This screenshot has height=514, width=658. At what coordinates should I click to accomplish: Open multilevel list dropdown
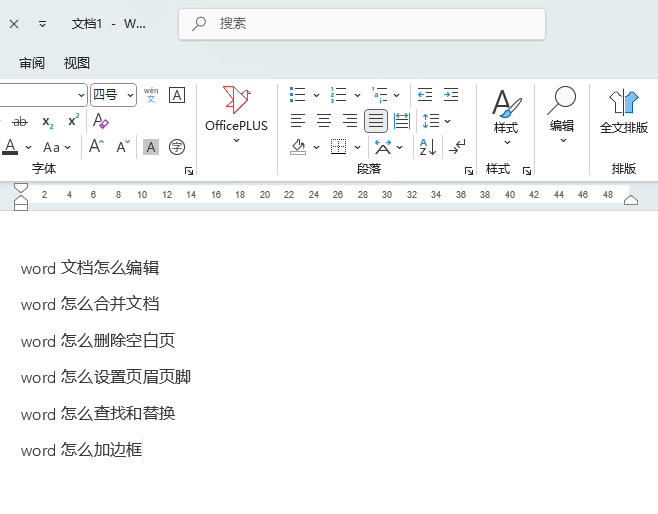tap(396, 95)
